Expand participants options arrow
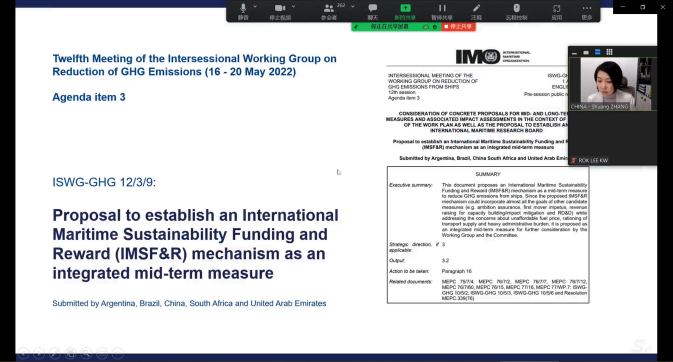 [353, 7]
